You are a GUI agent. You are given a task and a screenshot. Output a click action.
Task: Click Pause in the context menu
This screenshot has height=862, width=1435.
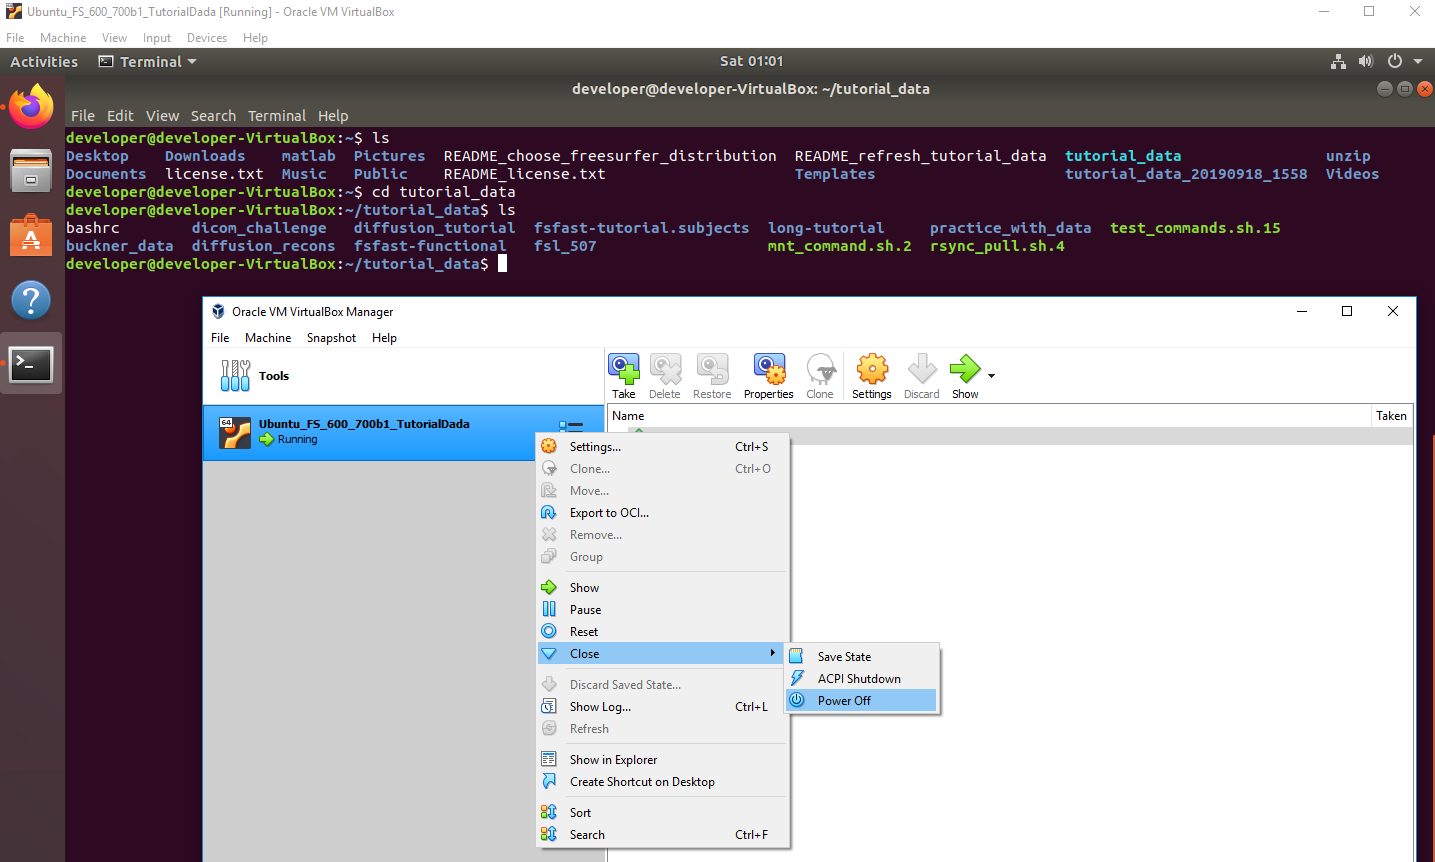point(585,610)
